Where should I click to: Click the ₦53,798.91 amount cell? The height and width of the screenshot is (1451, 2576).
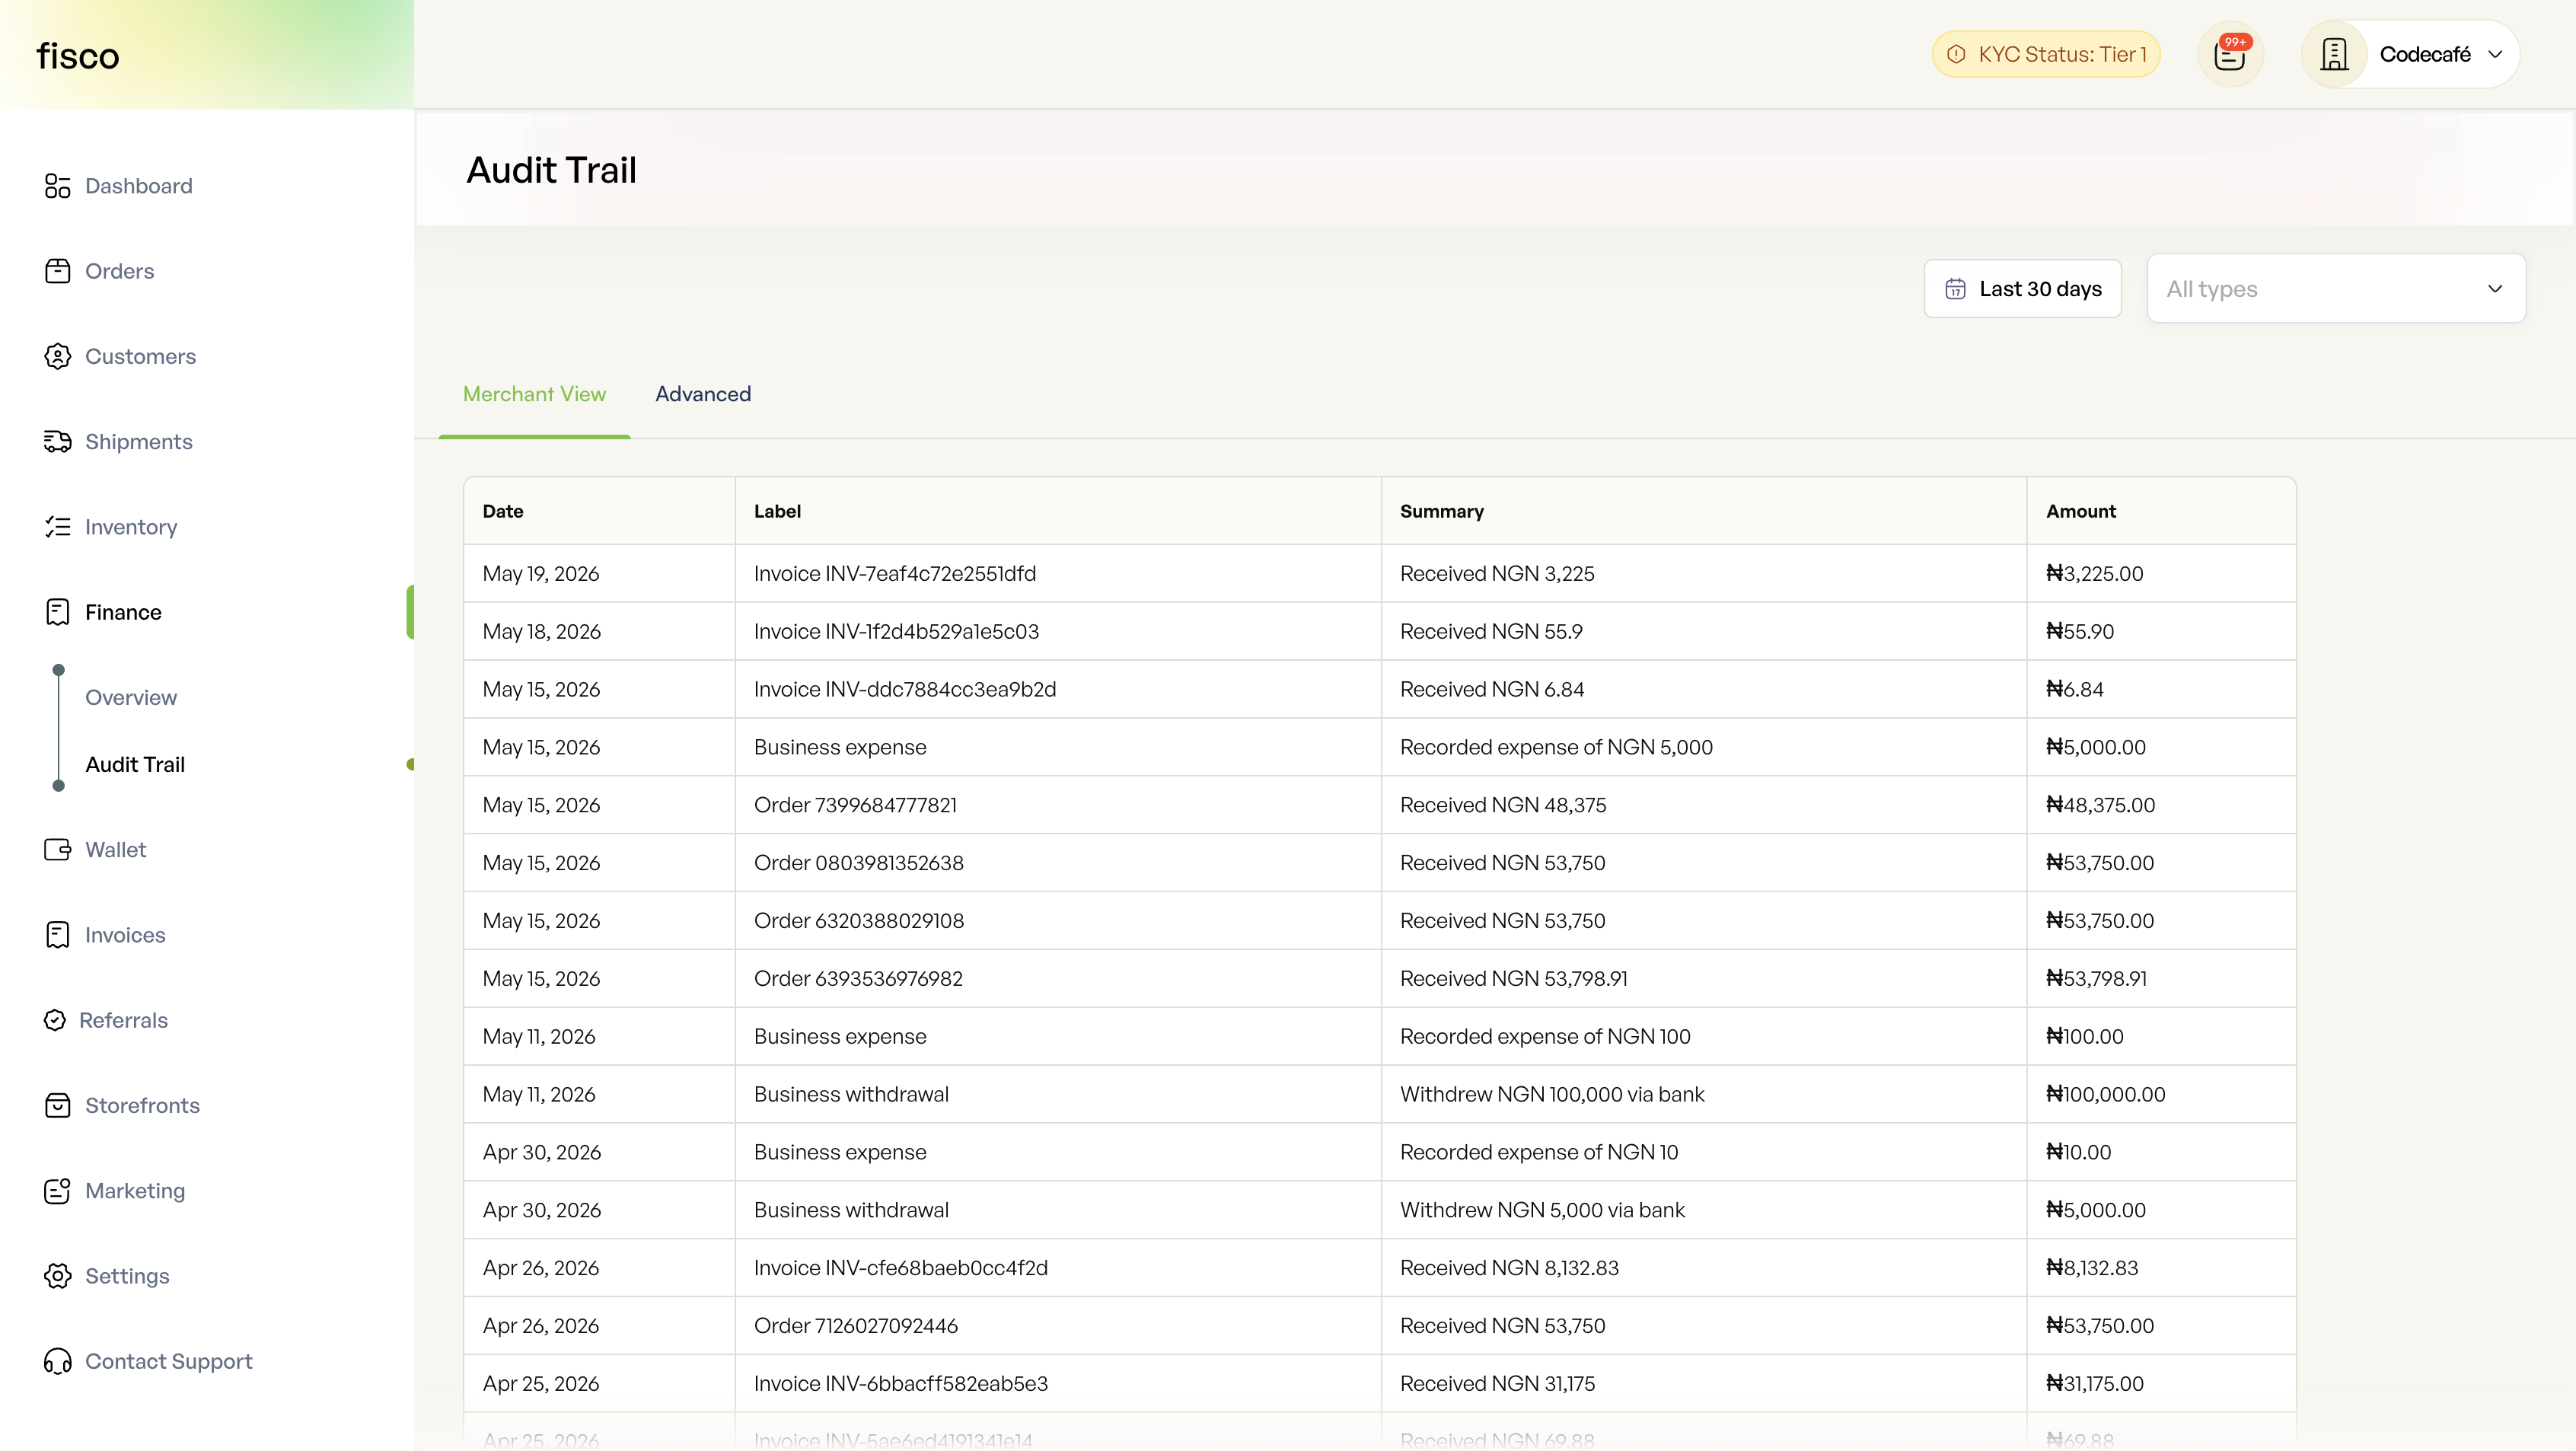[x=2161, y=978]
